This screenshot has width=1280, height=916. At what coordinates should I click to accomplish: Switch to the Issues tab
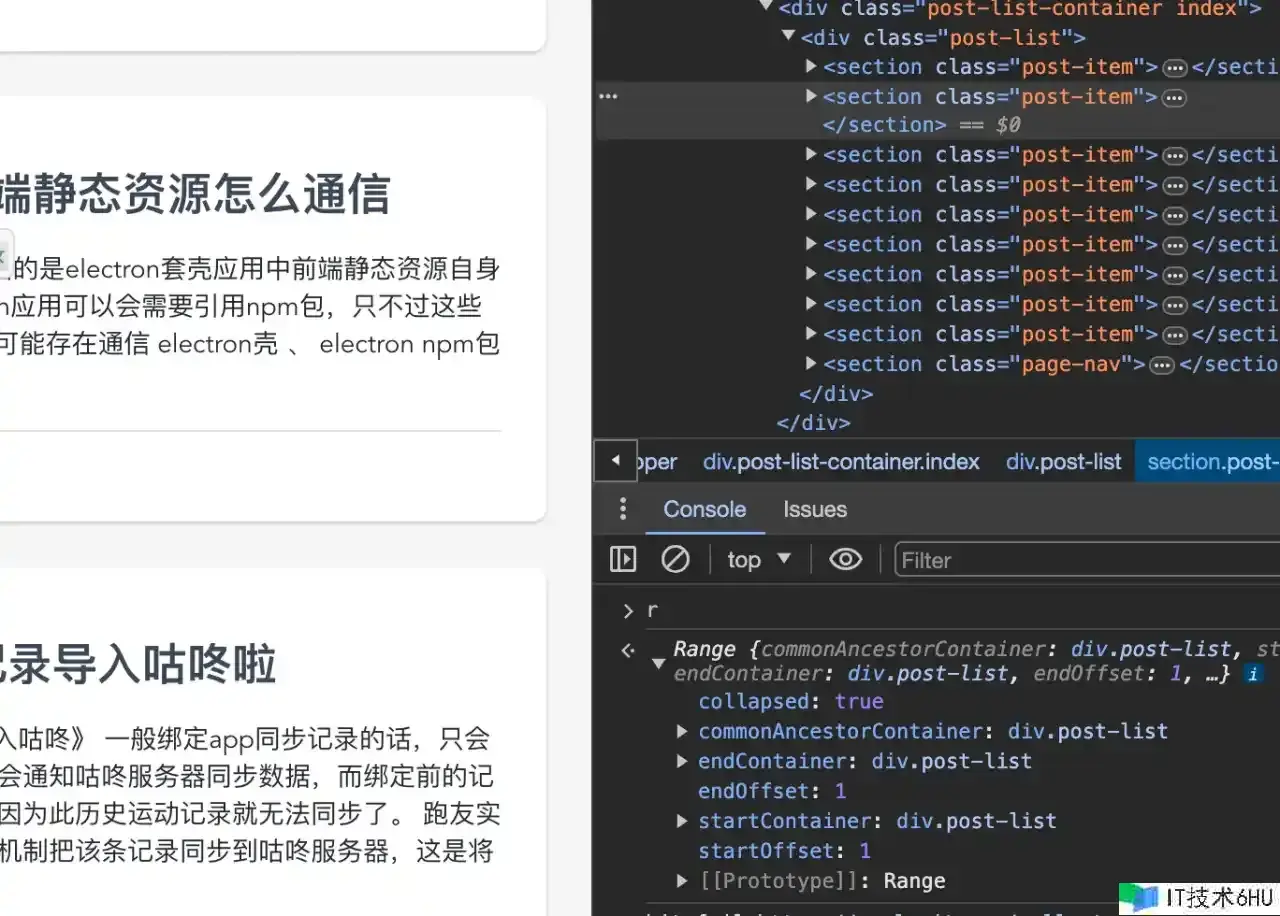tap(814, 509)
